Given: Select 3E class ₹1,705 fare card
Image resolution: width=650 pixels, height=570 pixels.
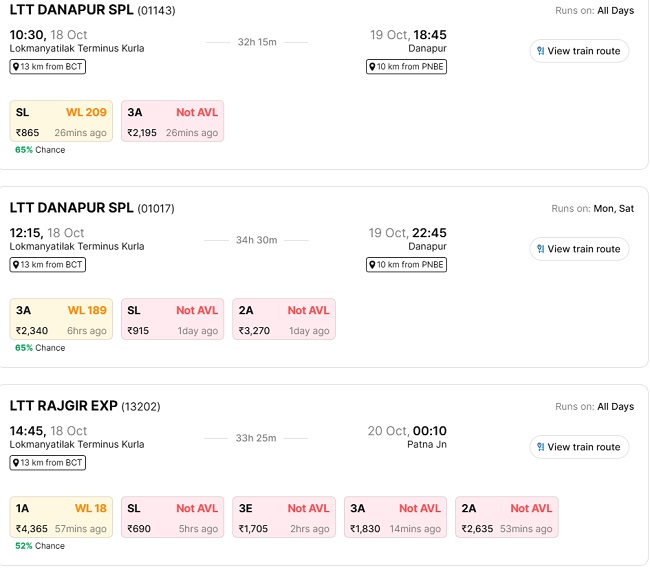Looking at the screenshot, I should (x=284, y=518).
